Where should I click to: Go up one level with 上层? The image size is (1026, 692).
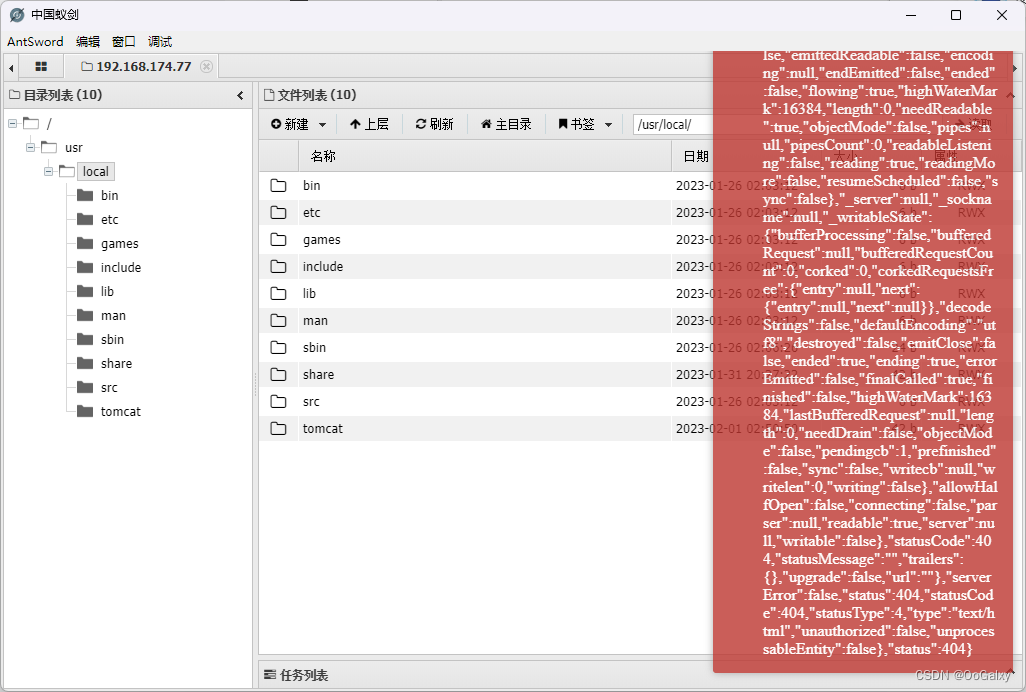tap(369, 124)
